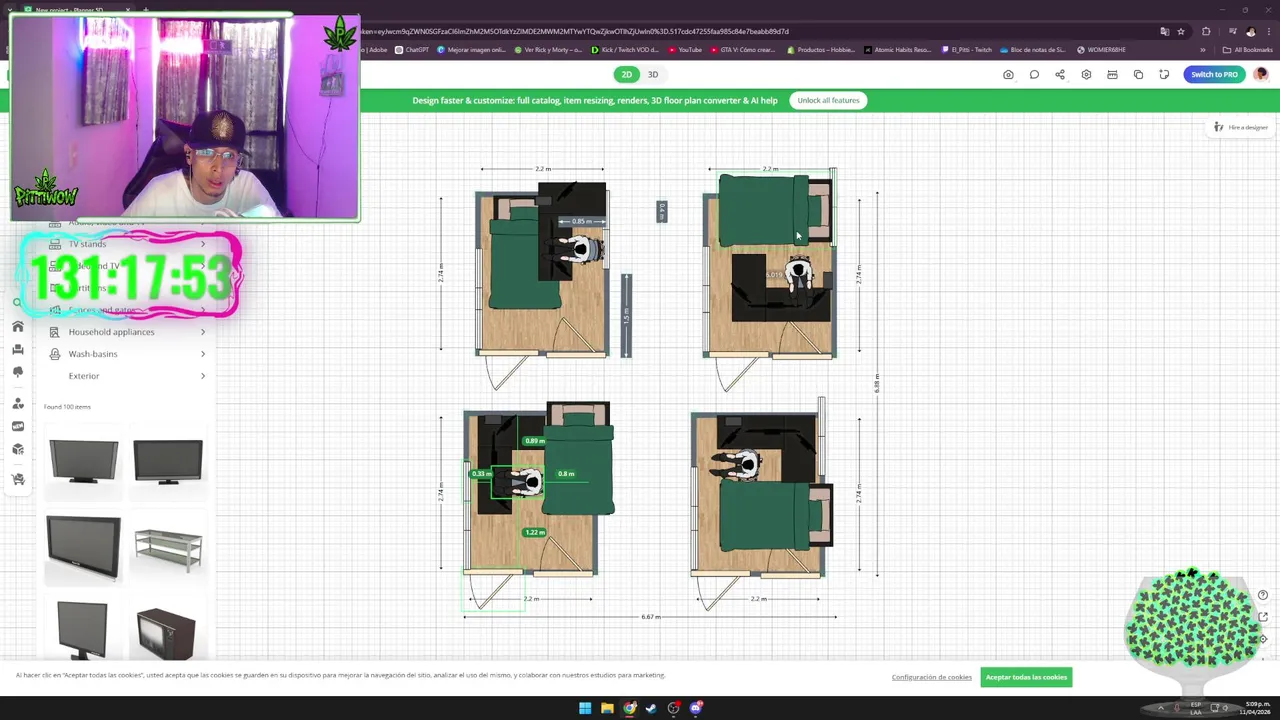Click the Found 100 items text
The width and height of the screenshot is (1280, 720).
tap(67, 407)
